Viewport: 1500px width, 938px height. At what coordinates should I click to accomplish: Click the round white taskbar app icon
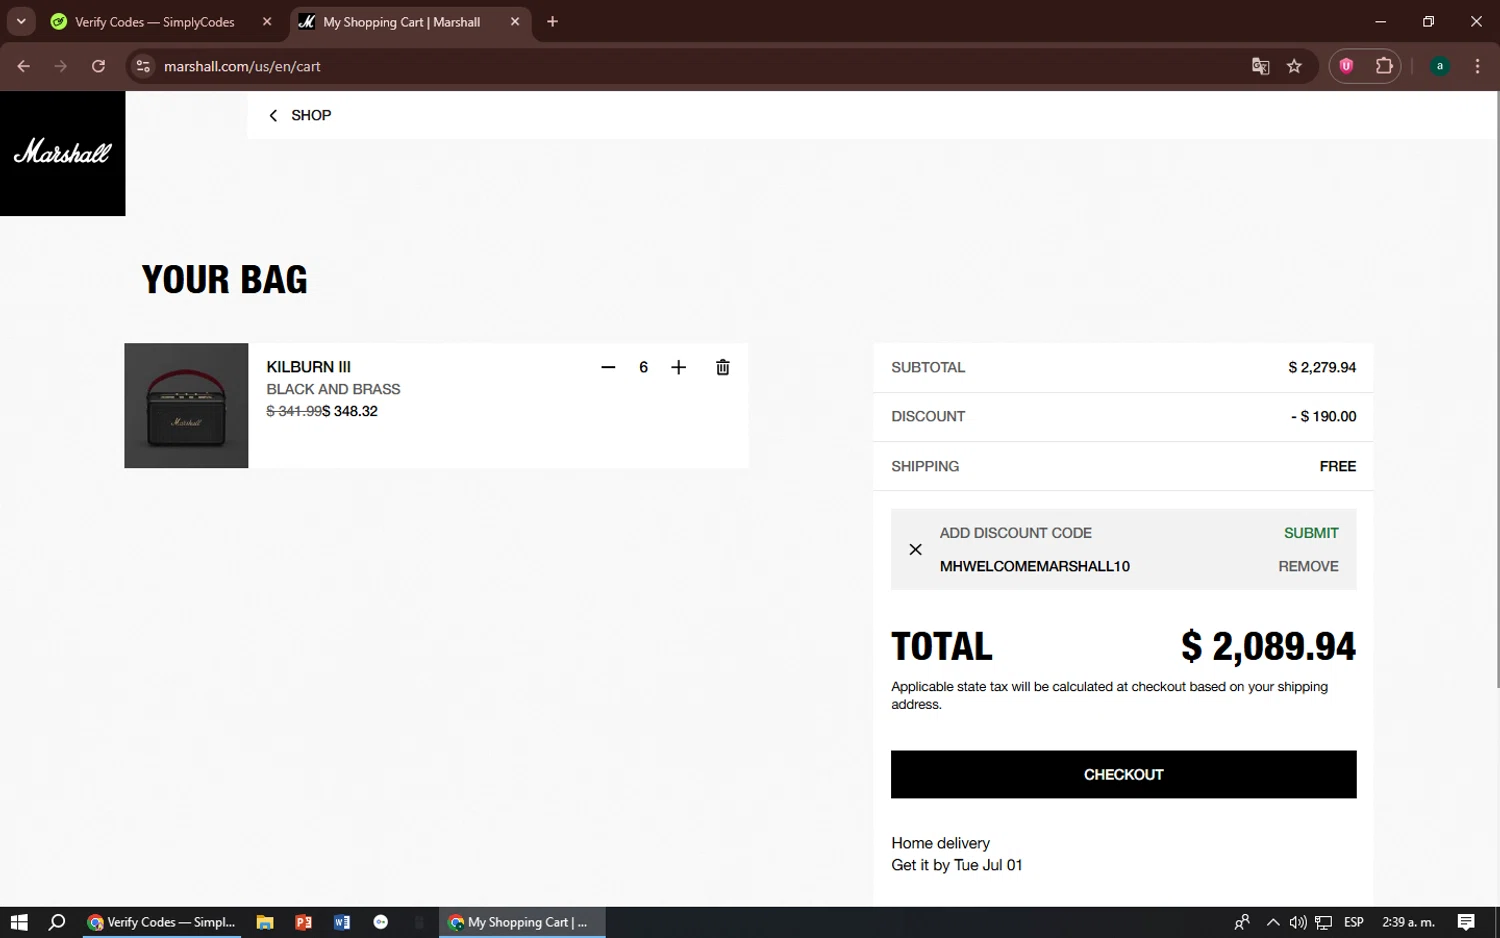380,922
